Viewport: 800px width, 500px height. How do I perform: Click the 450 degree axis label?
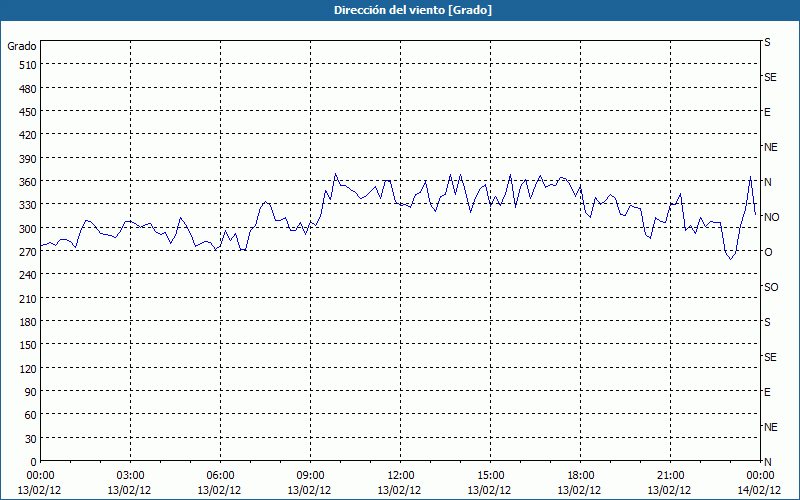pyautogui.click(x=28, y=112)
